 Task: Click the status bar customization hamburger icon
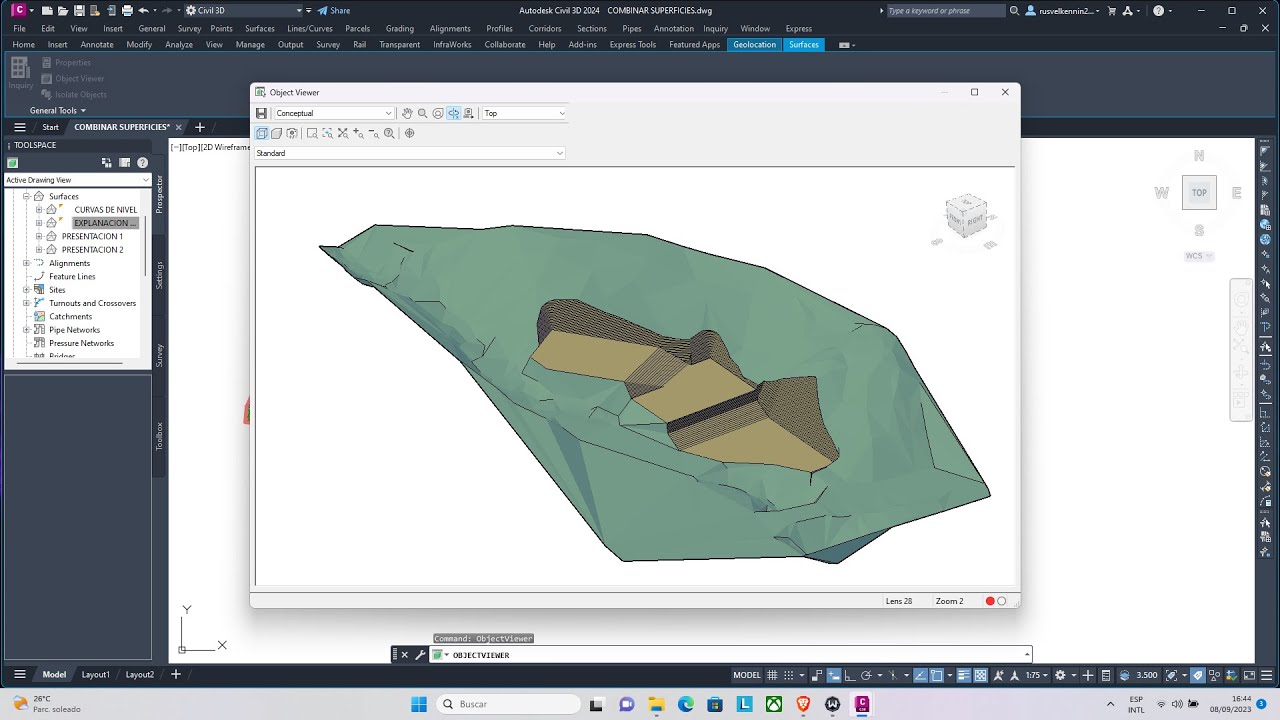click(x=1264, y=675)
